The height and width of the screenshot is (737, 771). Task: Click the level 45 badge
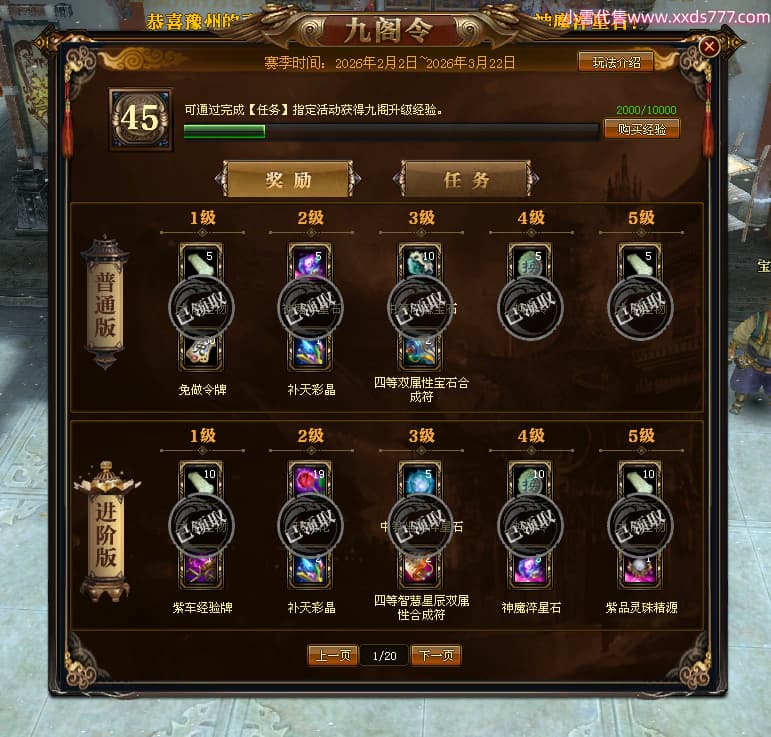[x=141, y=119]
